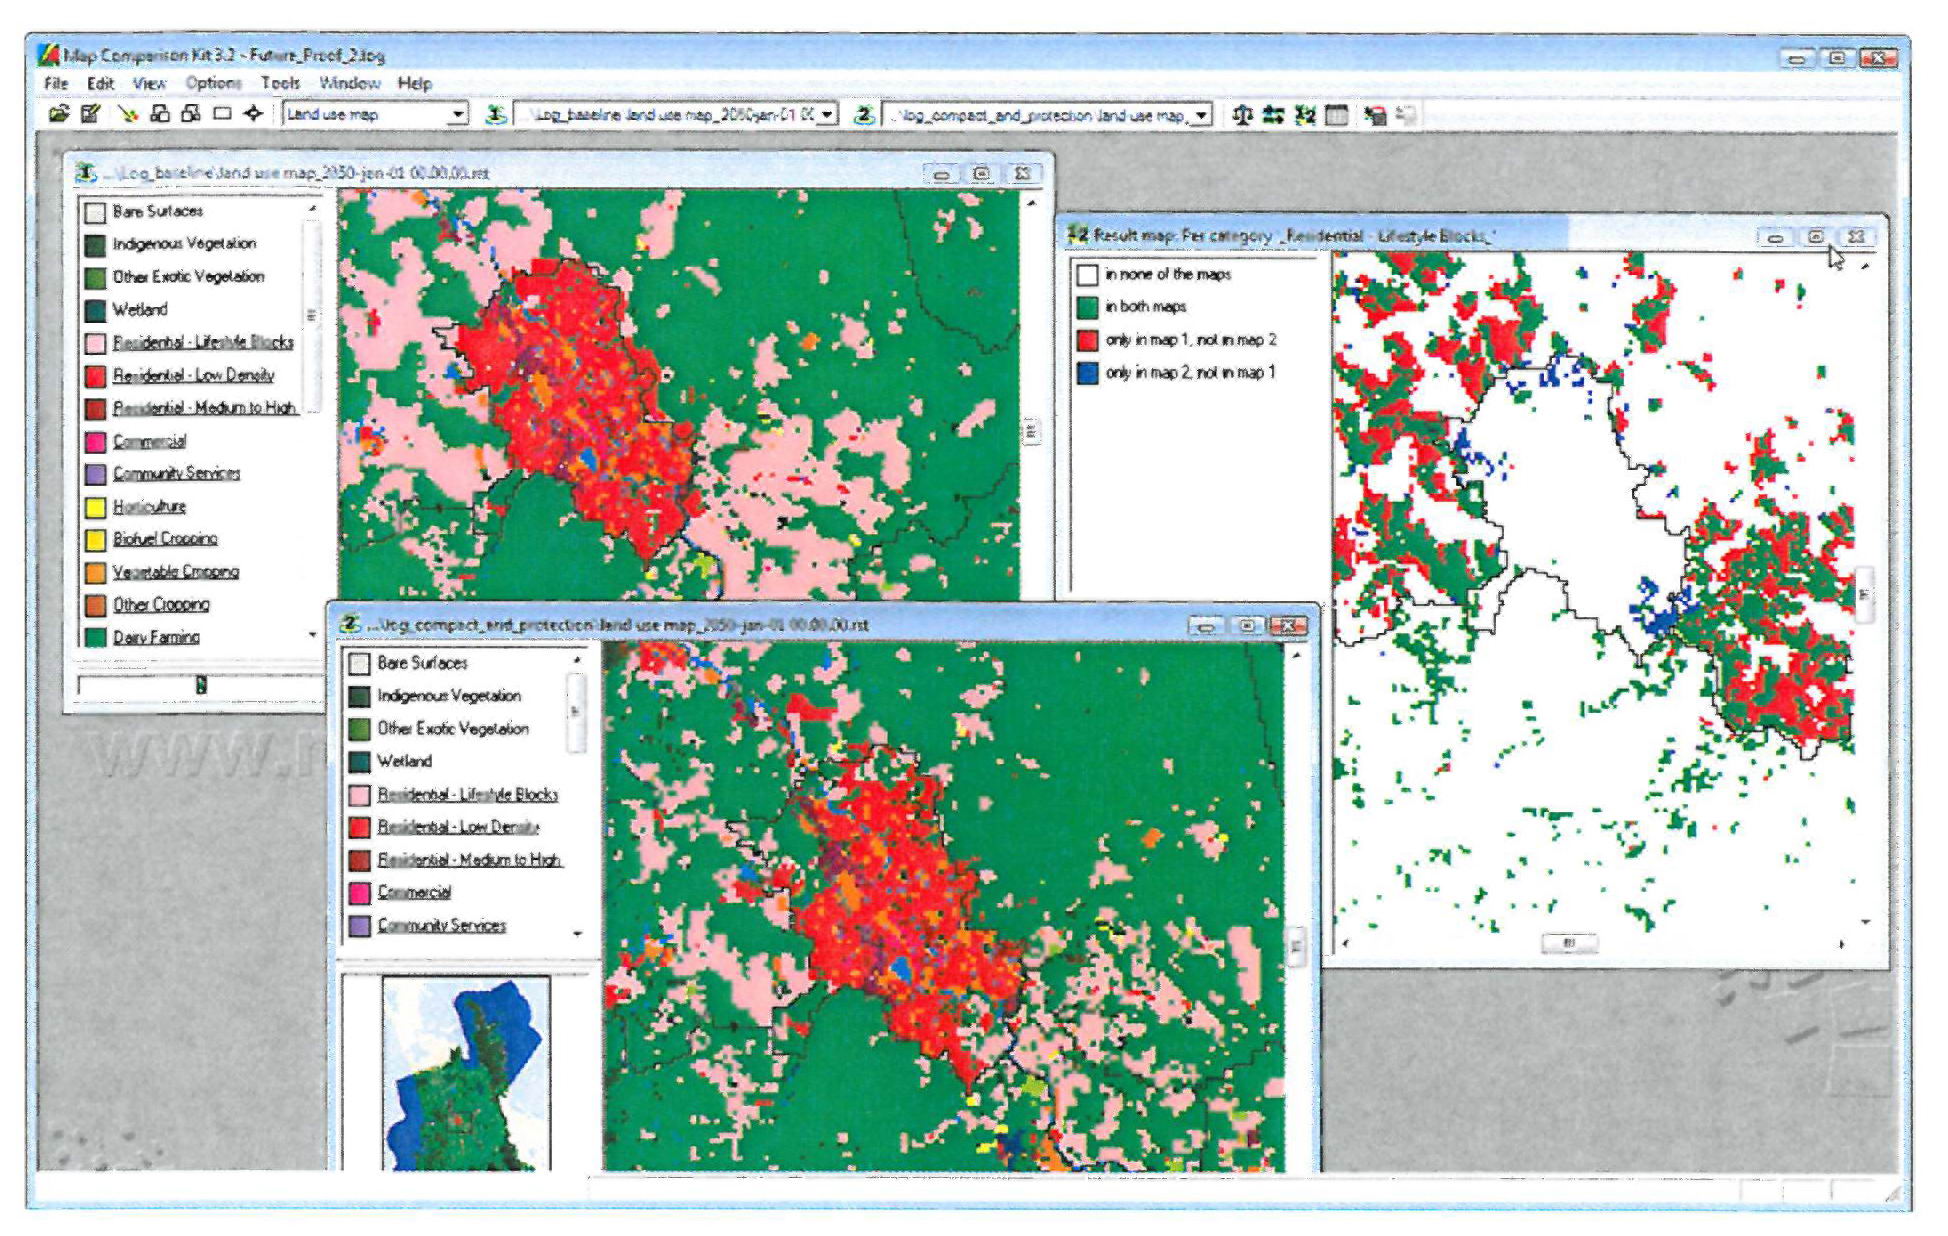Click the balance scale comparison algorithm icon

[x=1242, y=115]
